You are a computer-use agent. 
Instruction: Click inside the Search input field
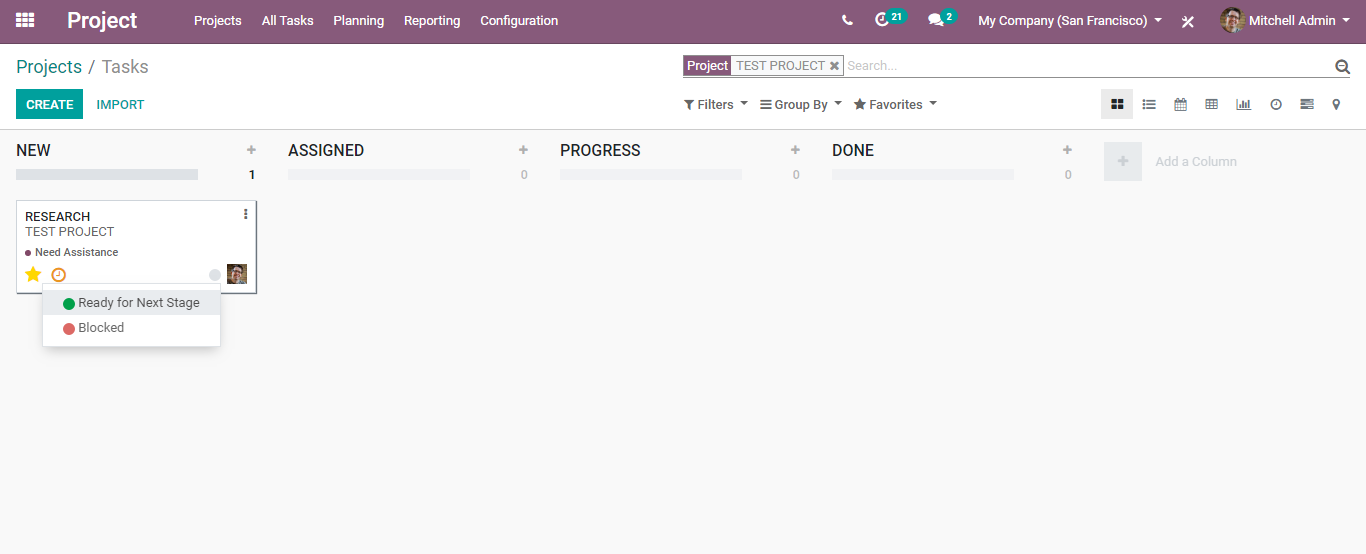(x=1088, y=66)
